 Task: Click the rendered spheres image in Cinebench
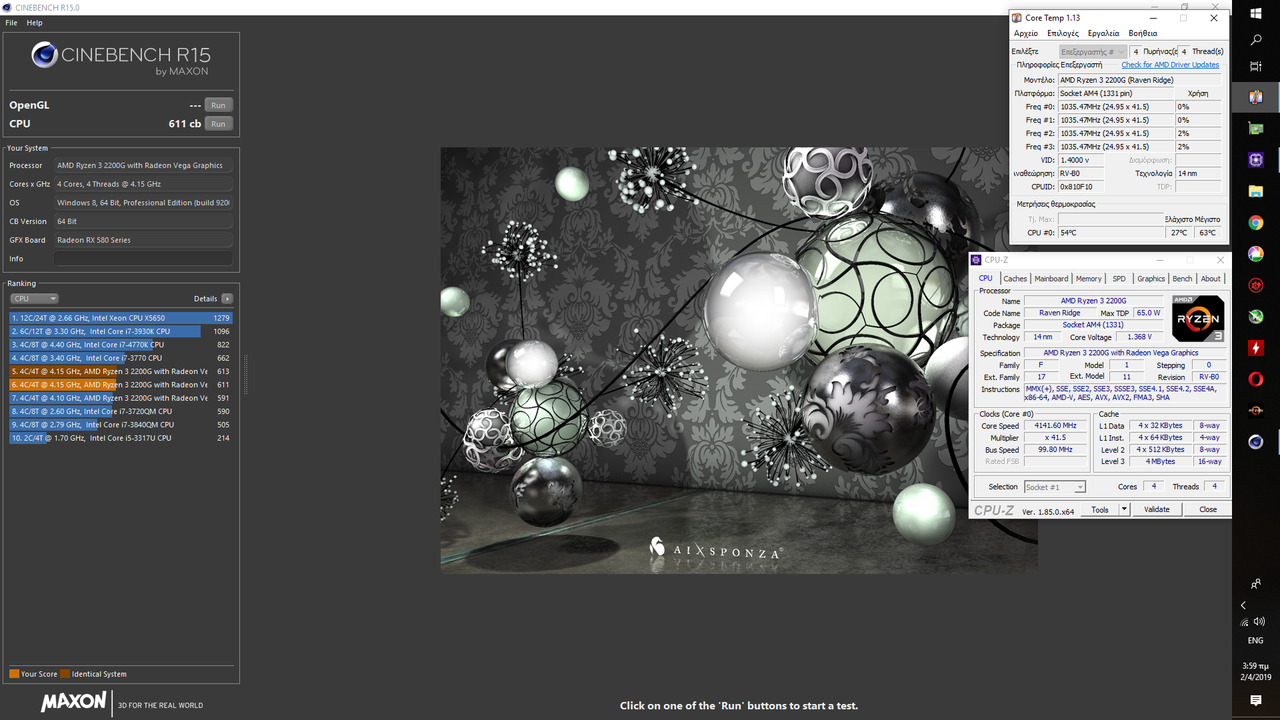(x=739, y=360)
